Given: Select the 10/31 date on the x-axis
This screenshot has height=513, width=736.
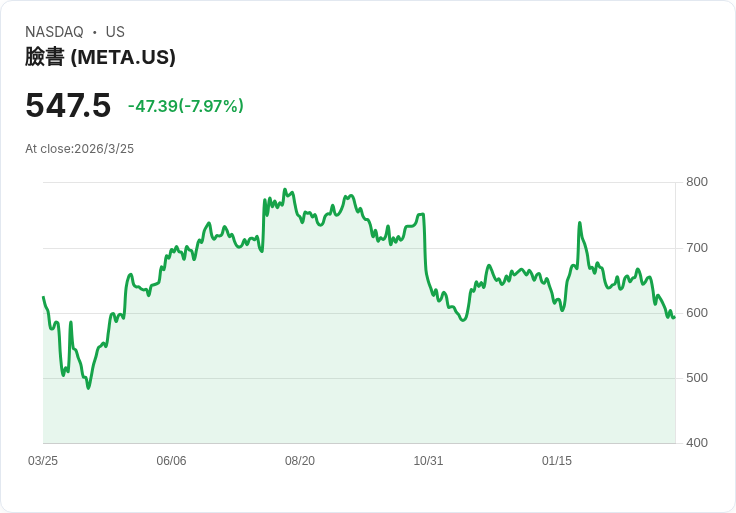Looking at the screenshot, I should coord(428,461).
